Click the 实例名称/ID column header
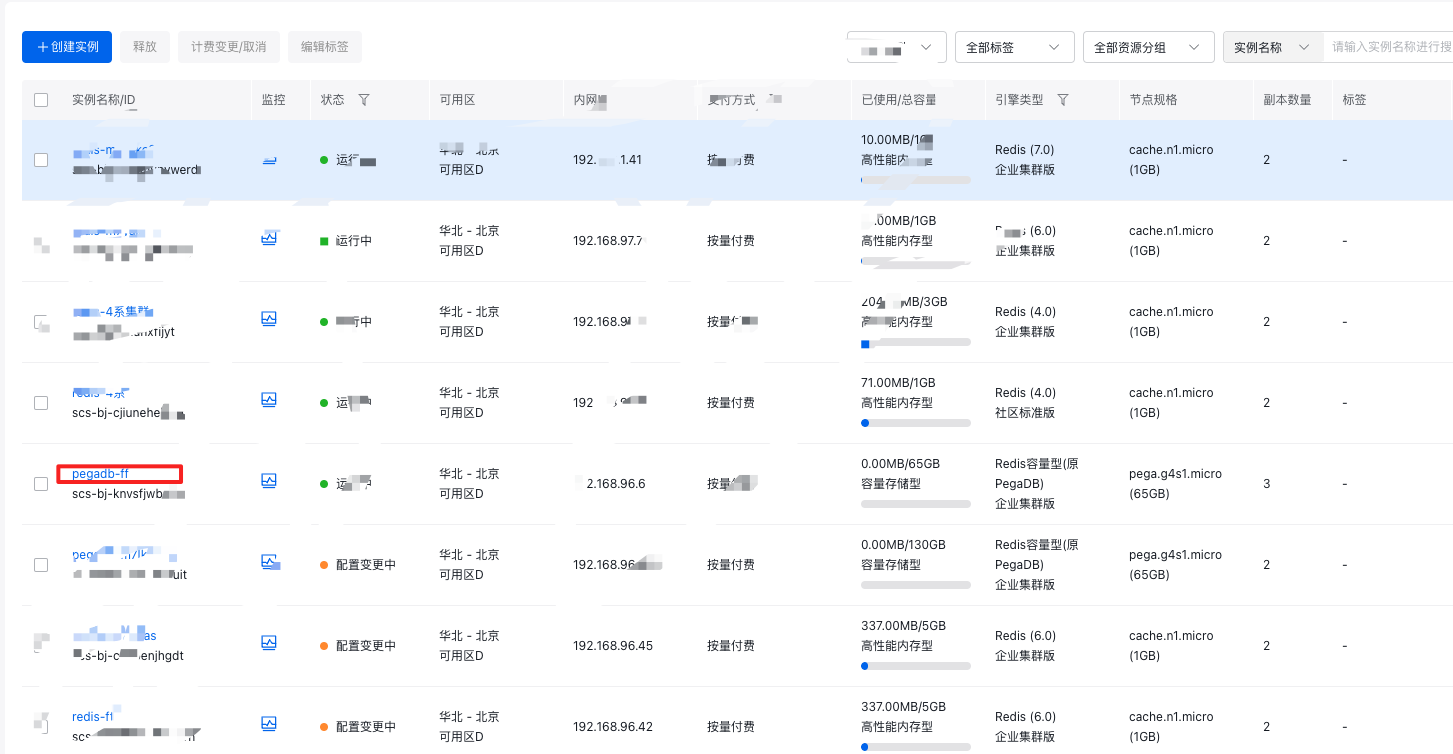Screen dimensions: 1453x754 point(104,100)
